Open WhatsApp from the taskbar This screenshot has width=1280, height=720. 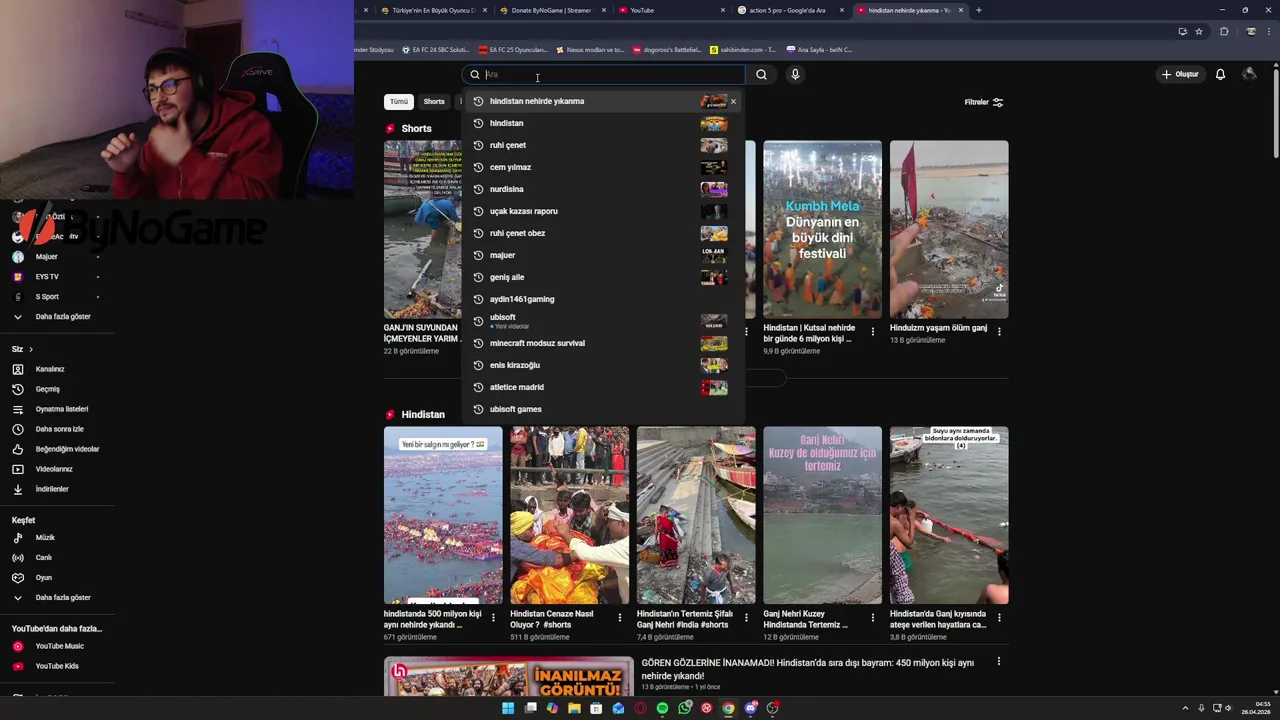pyautogui.click(x=684, y=708)
